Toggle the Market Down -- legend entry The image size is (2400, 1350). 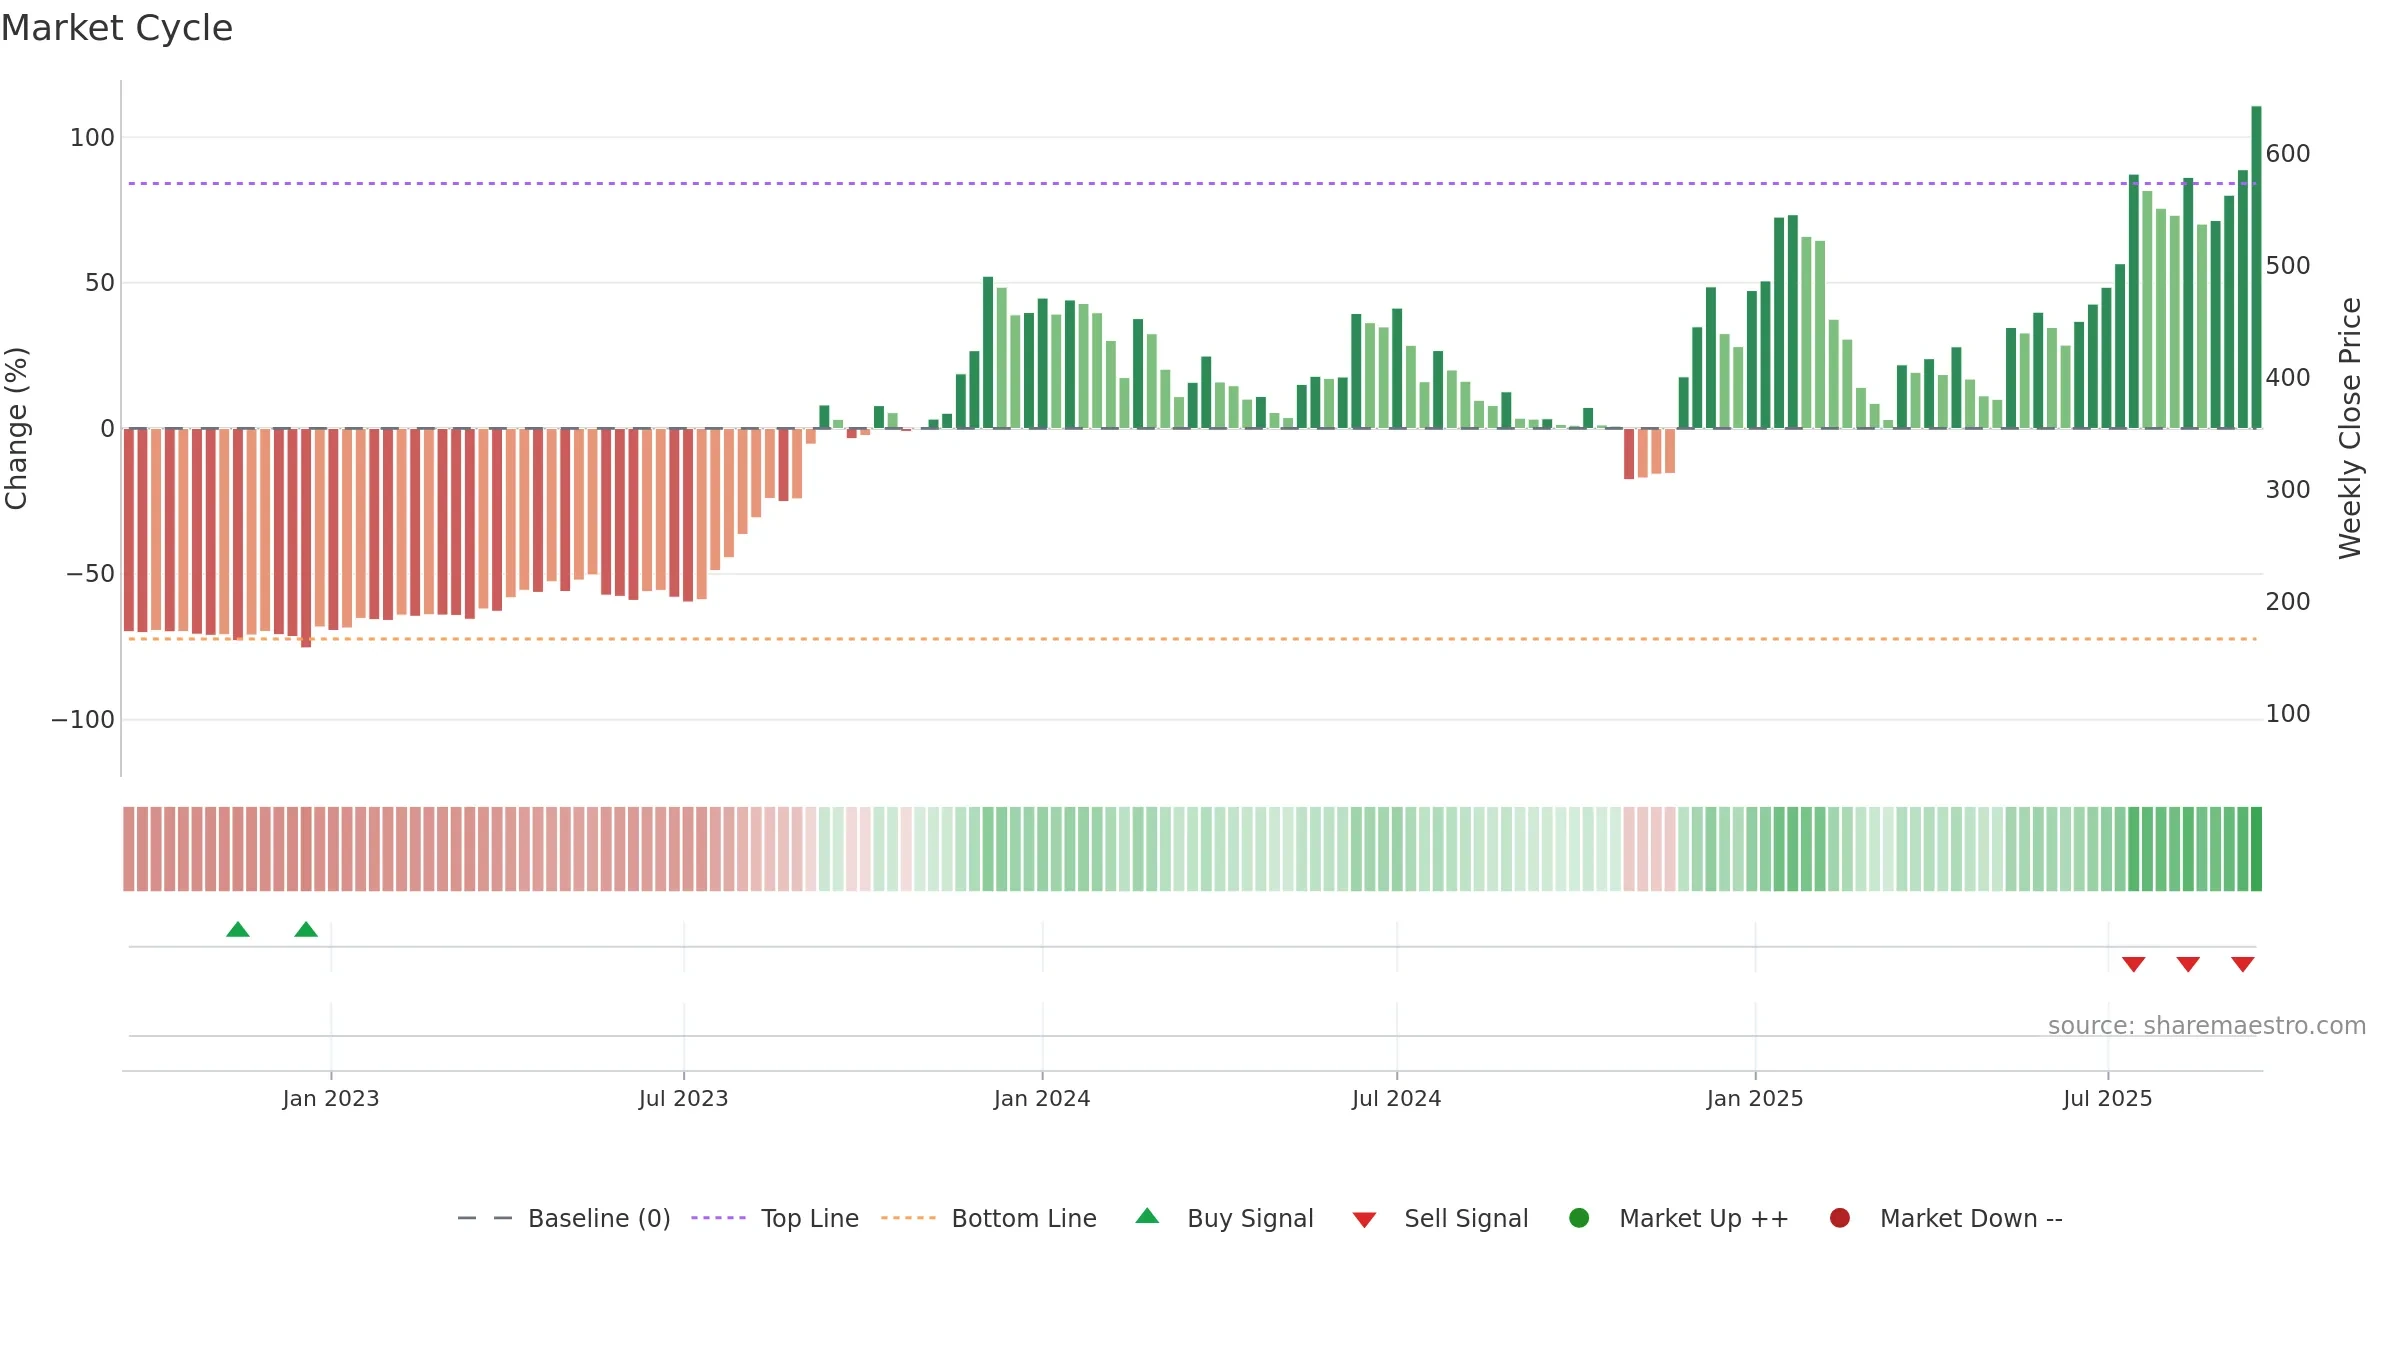pos(1946,1218)
